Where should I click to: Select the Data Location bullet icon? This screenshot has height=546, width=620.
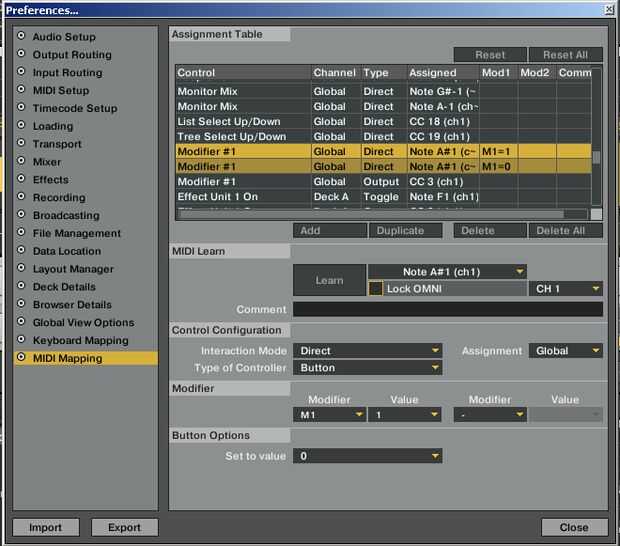click(x=21, y=250)
